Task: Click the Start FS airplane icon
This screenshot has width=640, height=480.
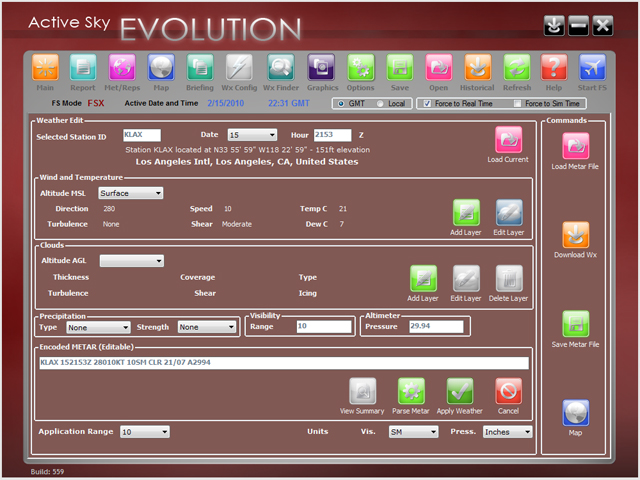Action: (592, 67)
